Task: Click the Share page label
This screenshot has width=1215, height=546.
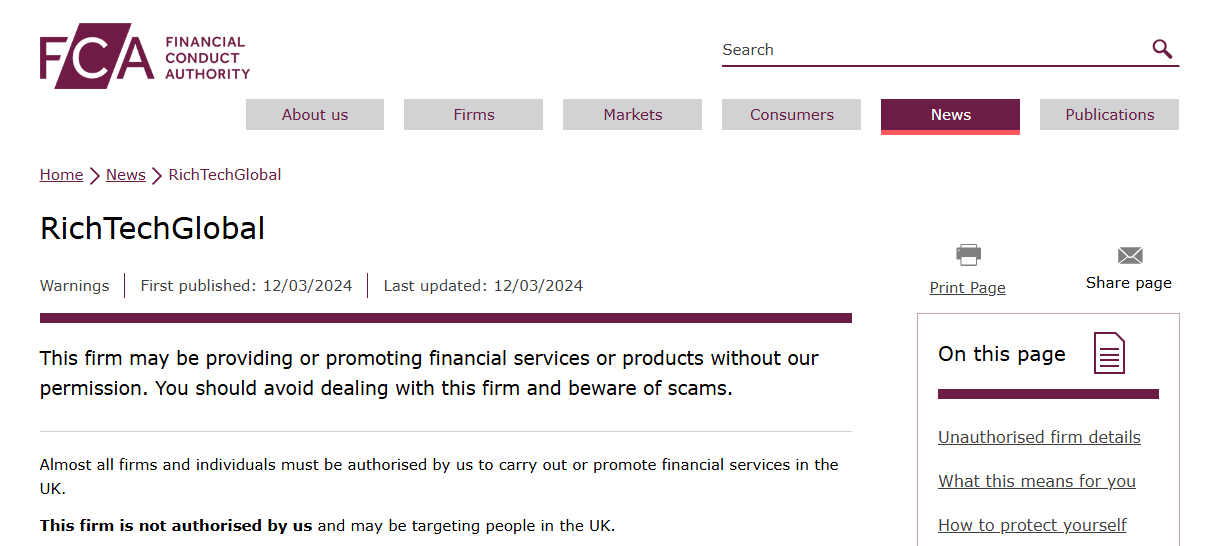Action: [x=1129, y=283]
